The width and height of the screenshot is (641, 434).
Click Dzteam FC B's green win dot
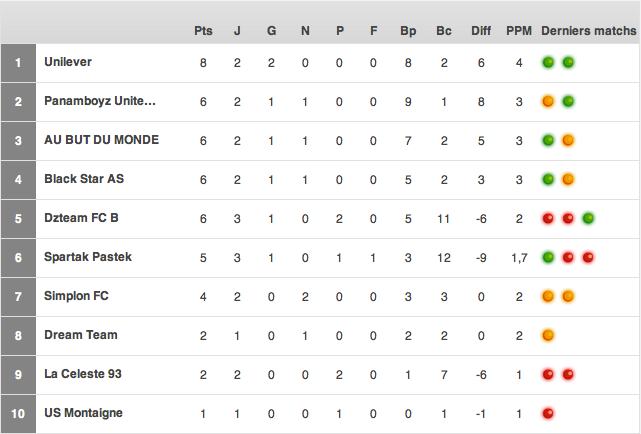(588, 218)
